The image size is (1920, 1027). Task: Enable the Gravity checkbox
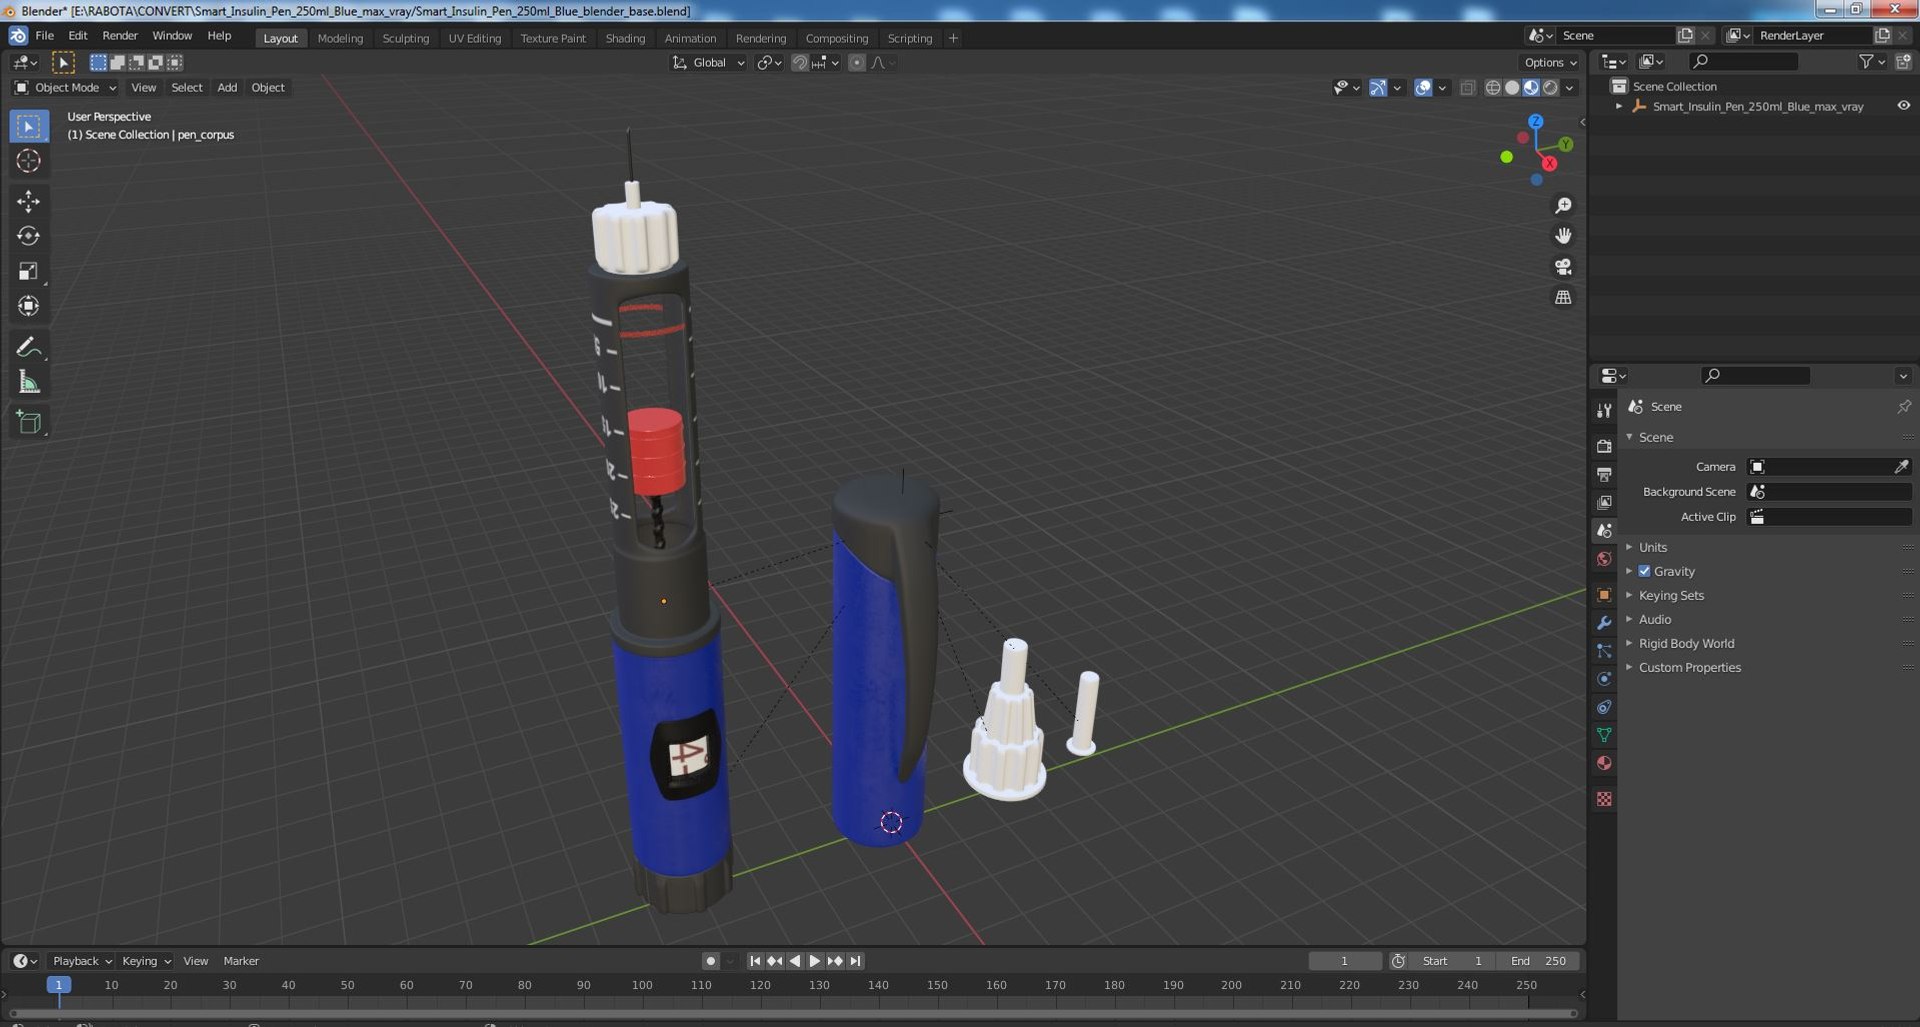[x=1644, y=571]
